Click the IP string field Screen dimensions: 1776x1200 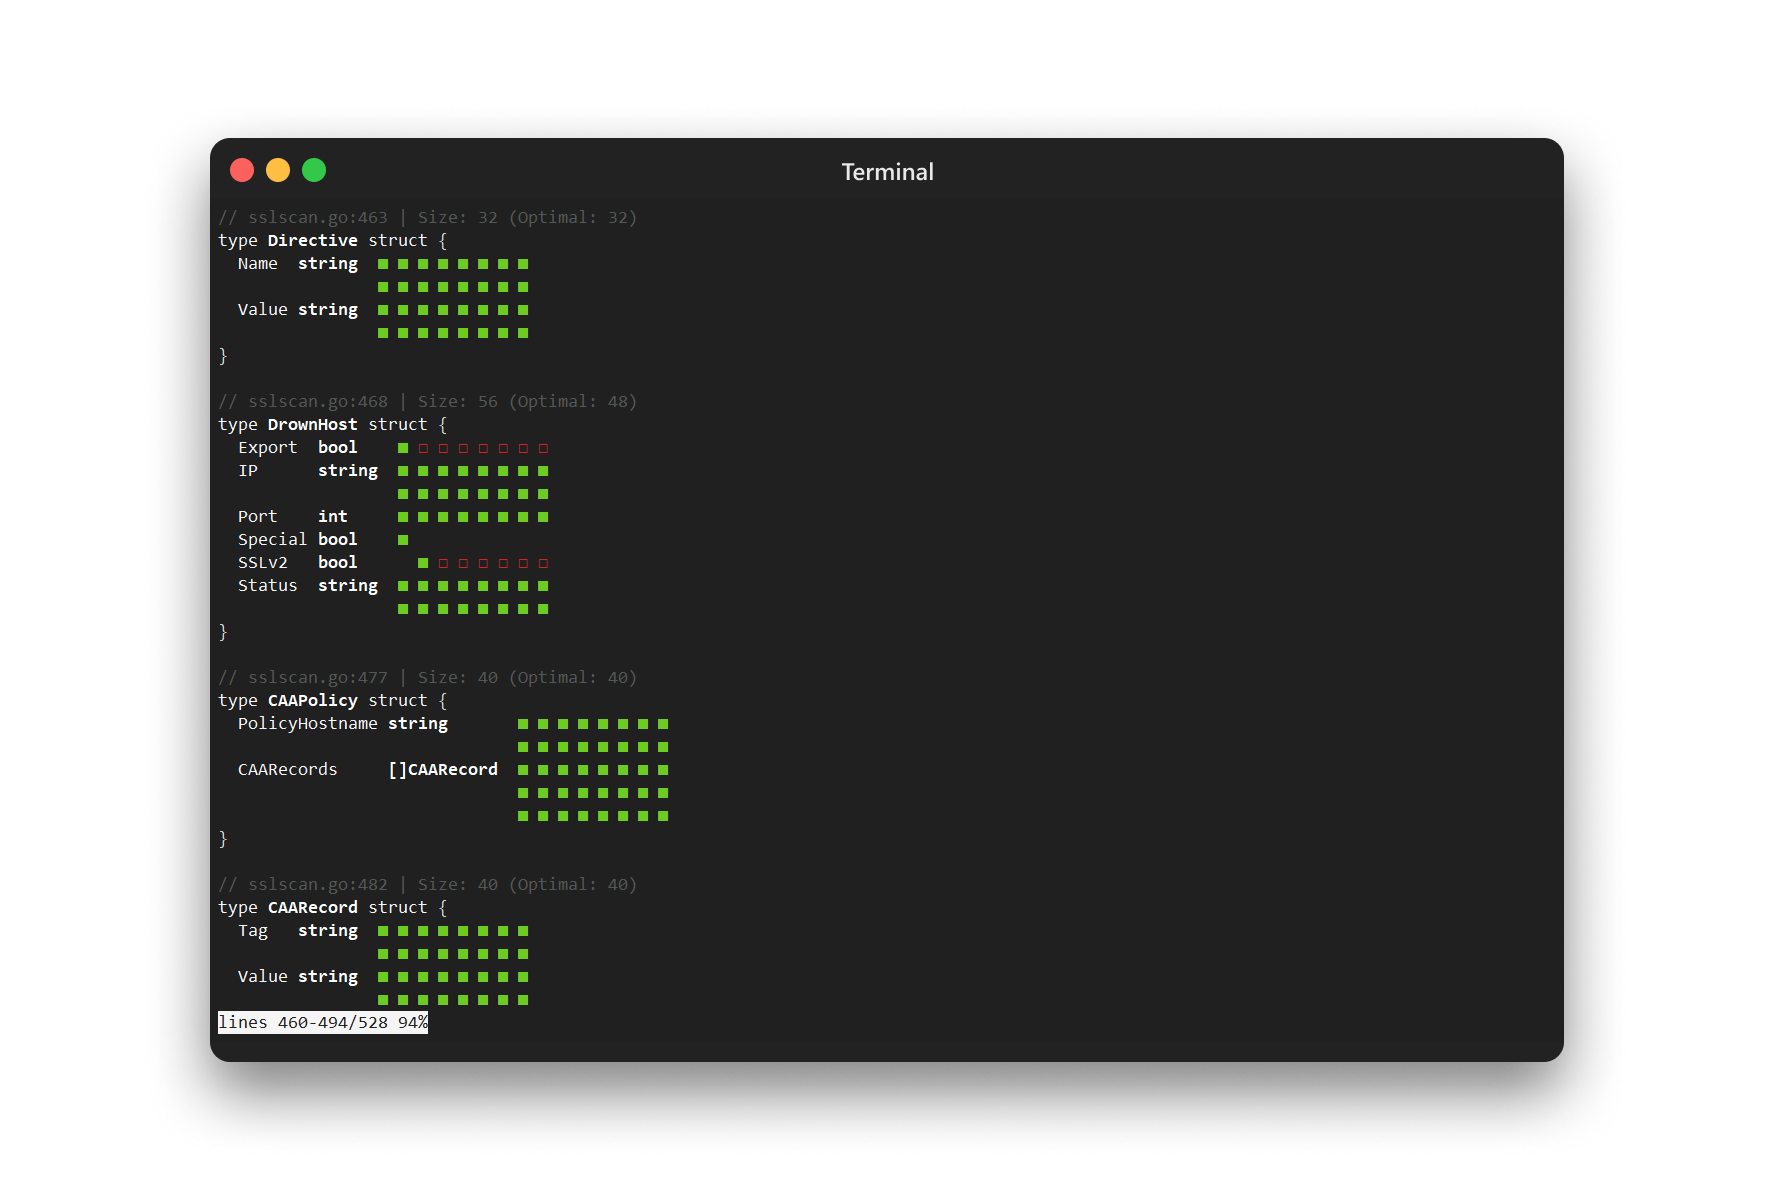pos(307,470)
